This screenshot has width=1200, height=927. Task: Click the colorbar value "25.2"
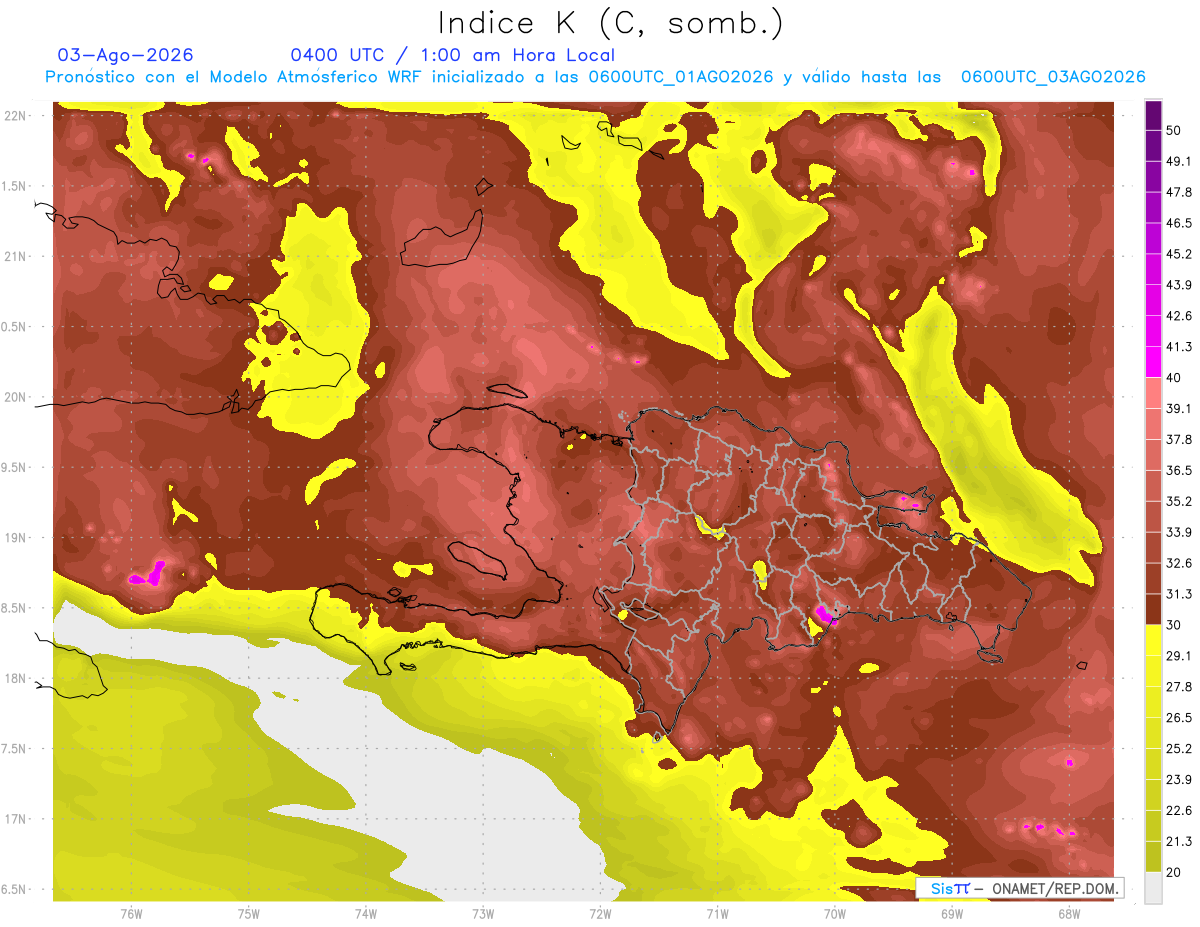pyautogui.click(x=1179, y=748)
